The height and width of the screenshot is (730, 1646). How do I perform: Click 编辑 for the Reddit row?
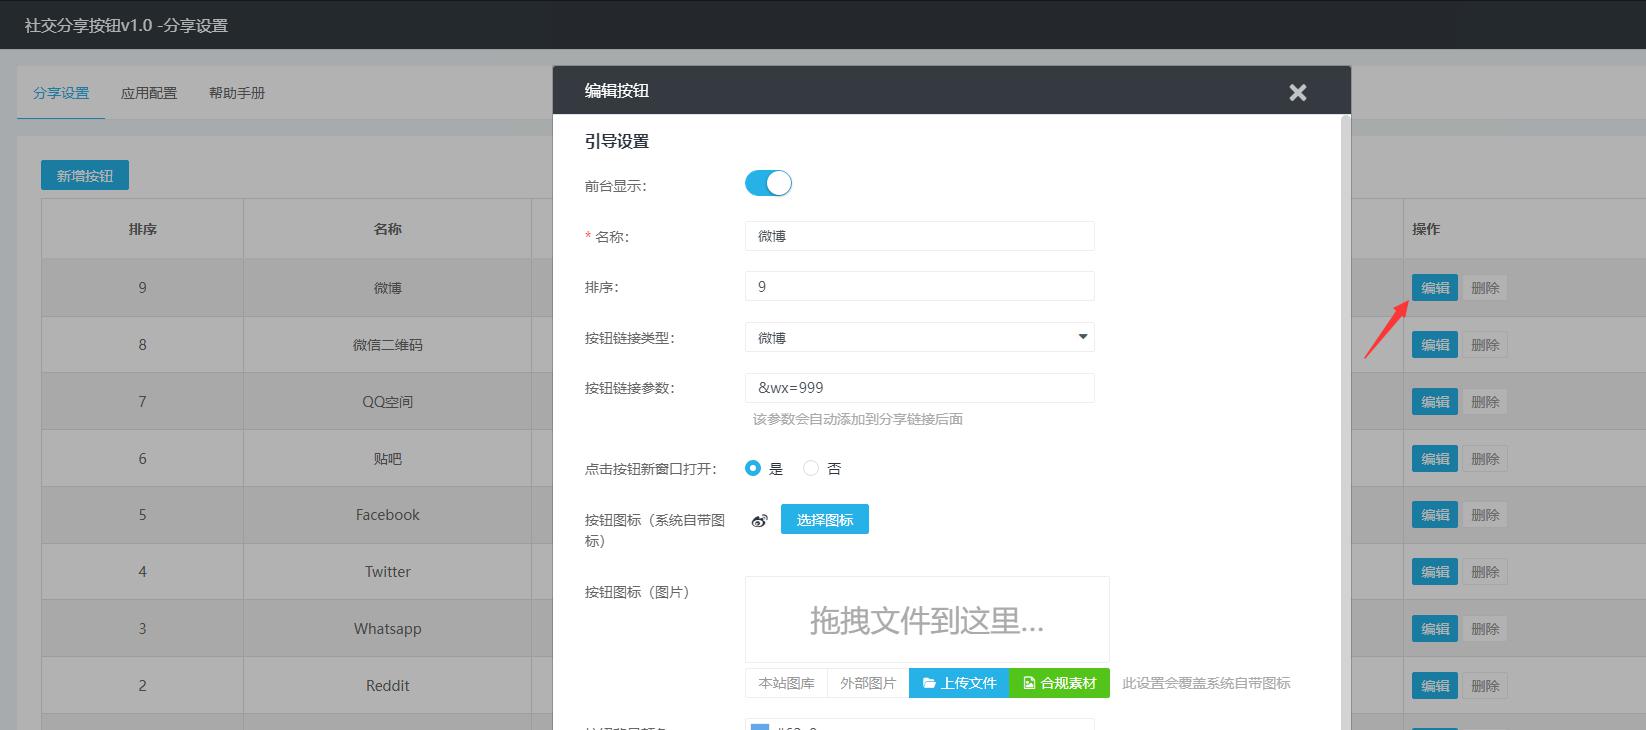1435,686
